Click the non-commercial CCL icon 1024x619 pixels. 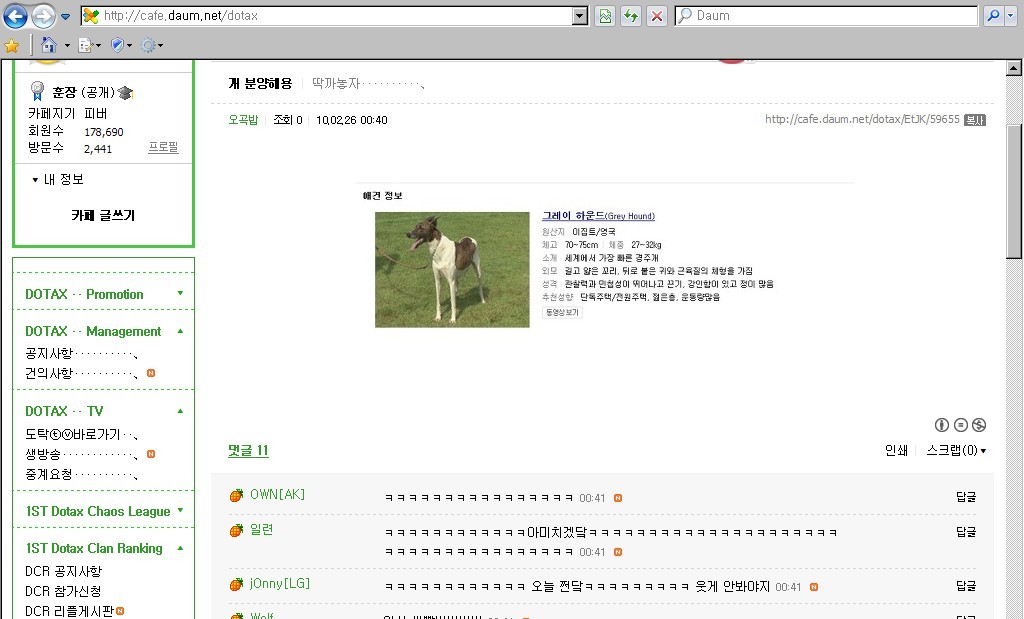coord(978,425)
